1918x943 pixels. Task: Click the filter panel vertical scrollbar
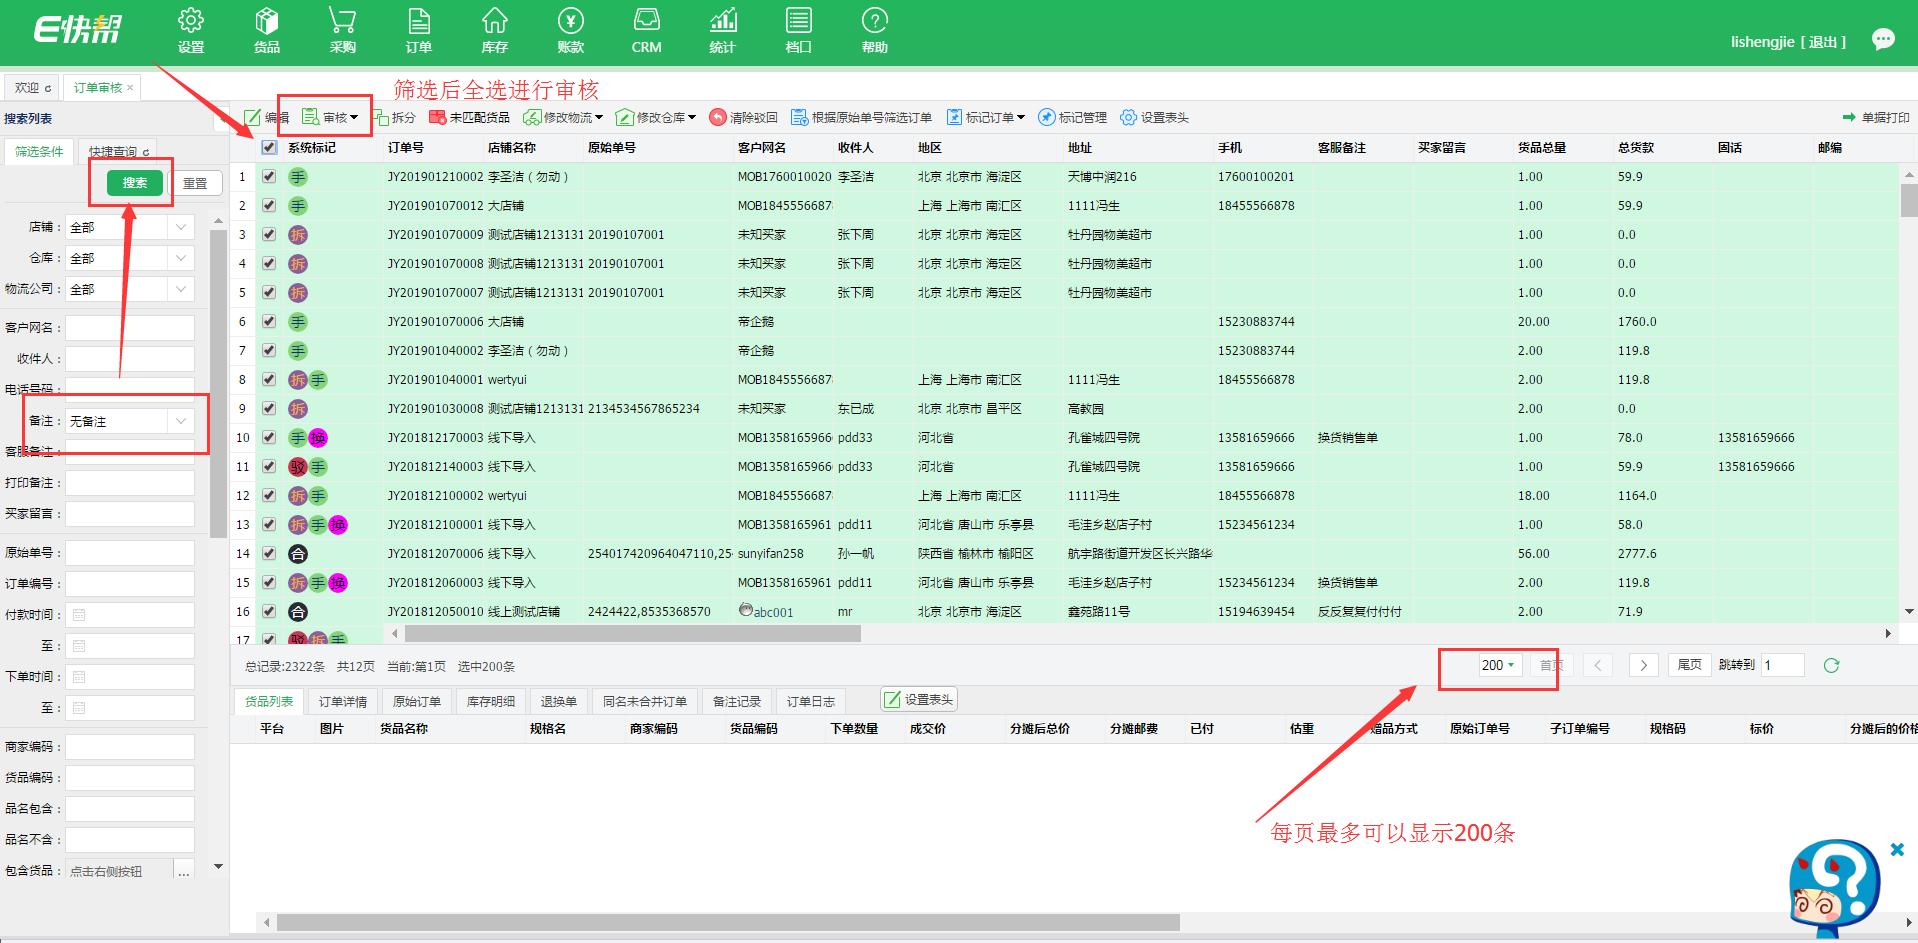pos(218,385)
